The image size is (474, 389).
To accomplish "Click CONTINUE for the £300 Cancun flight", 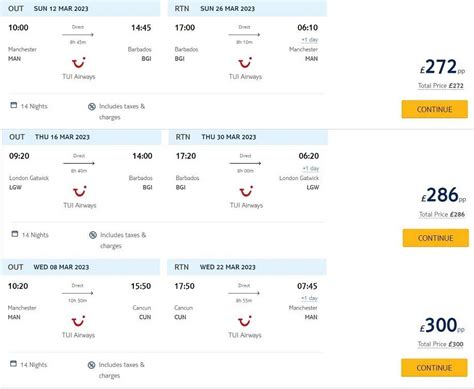I will pos(434,368).
